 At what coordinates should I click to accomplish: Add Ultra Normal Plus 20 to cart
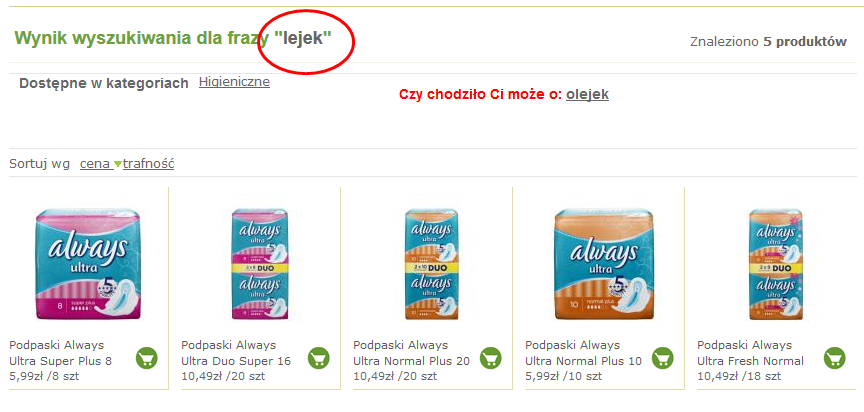click(490, 358)
